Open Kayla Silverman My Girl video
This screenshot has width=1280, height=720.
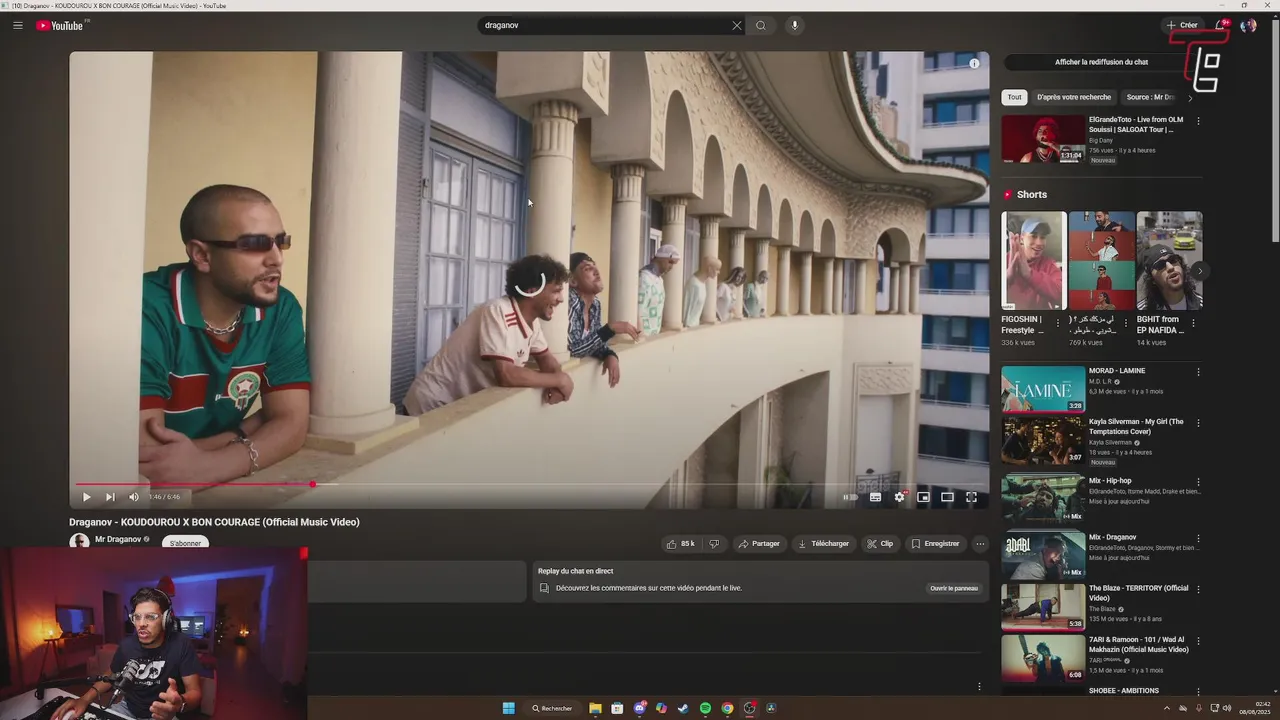click(1043, 441)
